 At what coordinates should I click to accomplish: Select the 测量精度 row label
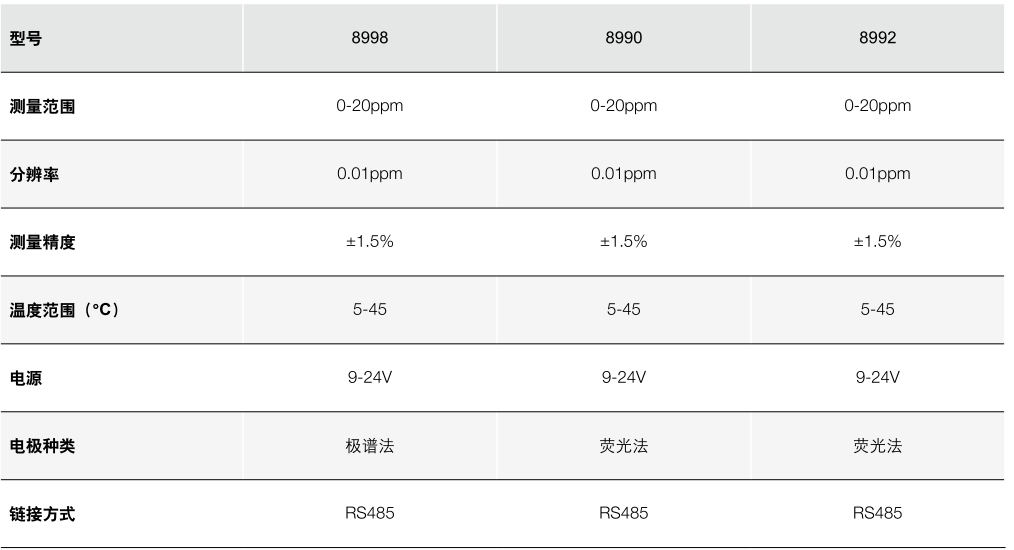[42, 242]
